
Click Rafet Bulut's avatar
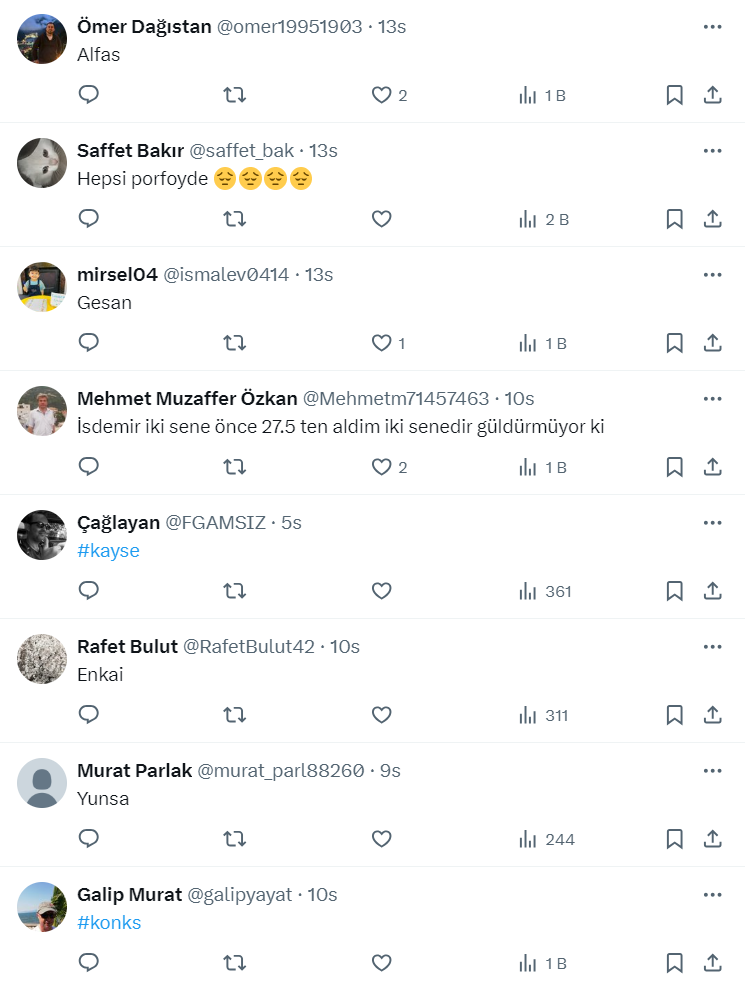(42, 659)
